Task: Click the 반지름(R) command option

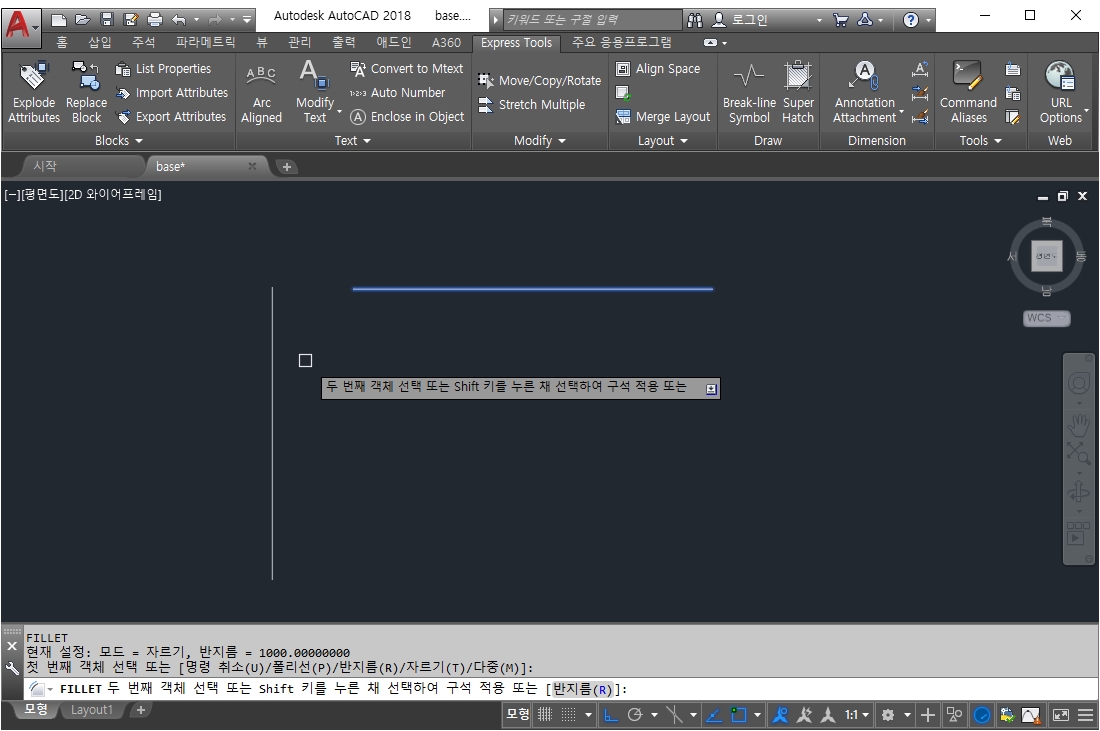Action: 582,689
